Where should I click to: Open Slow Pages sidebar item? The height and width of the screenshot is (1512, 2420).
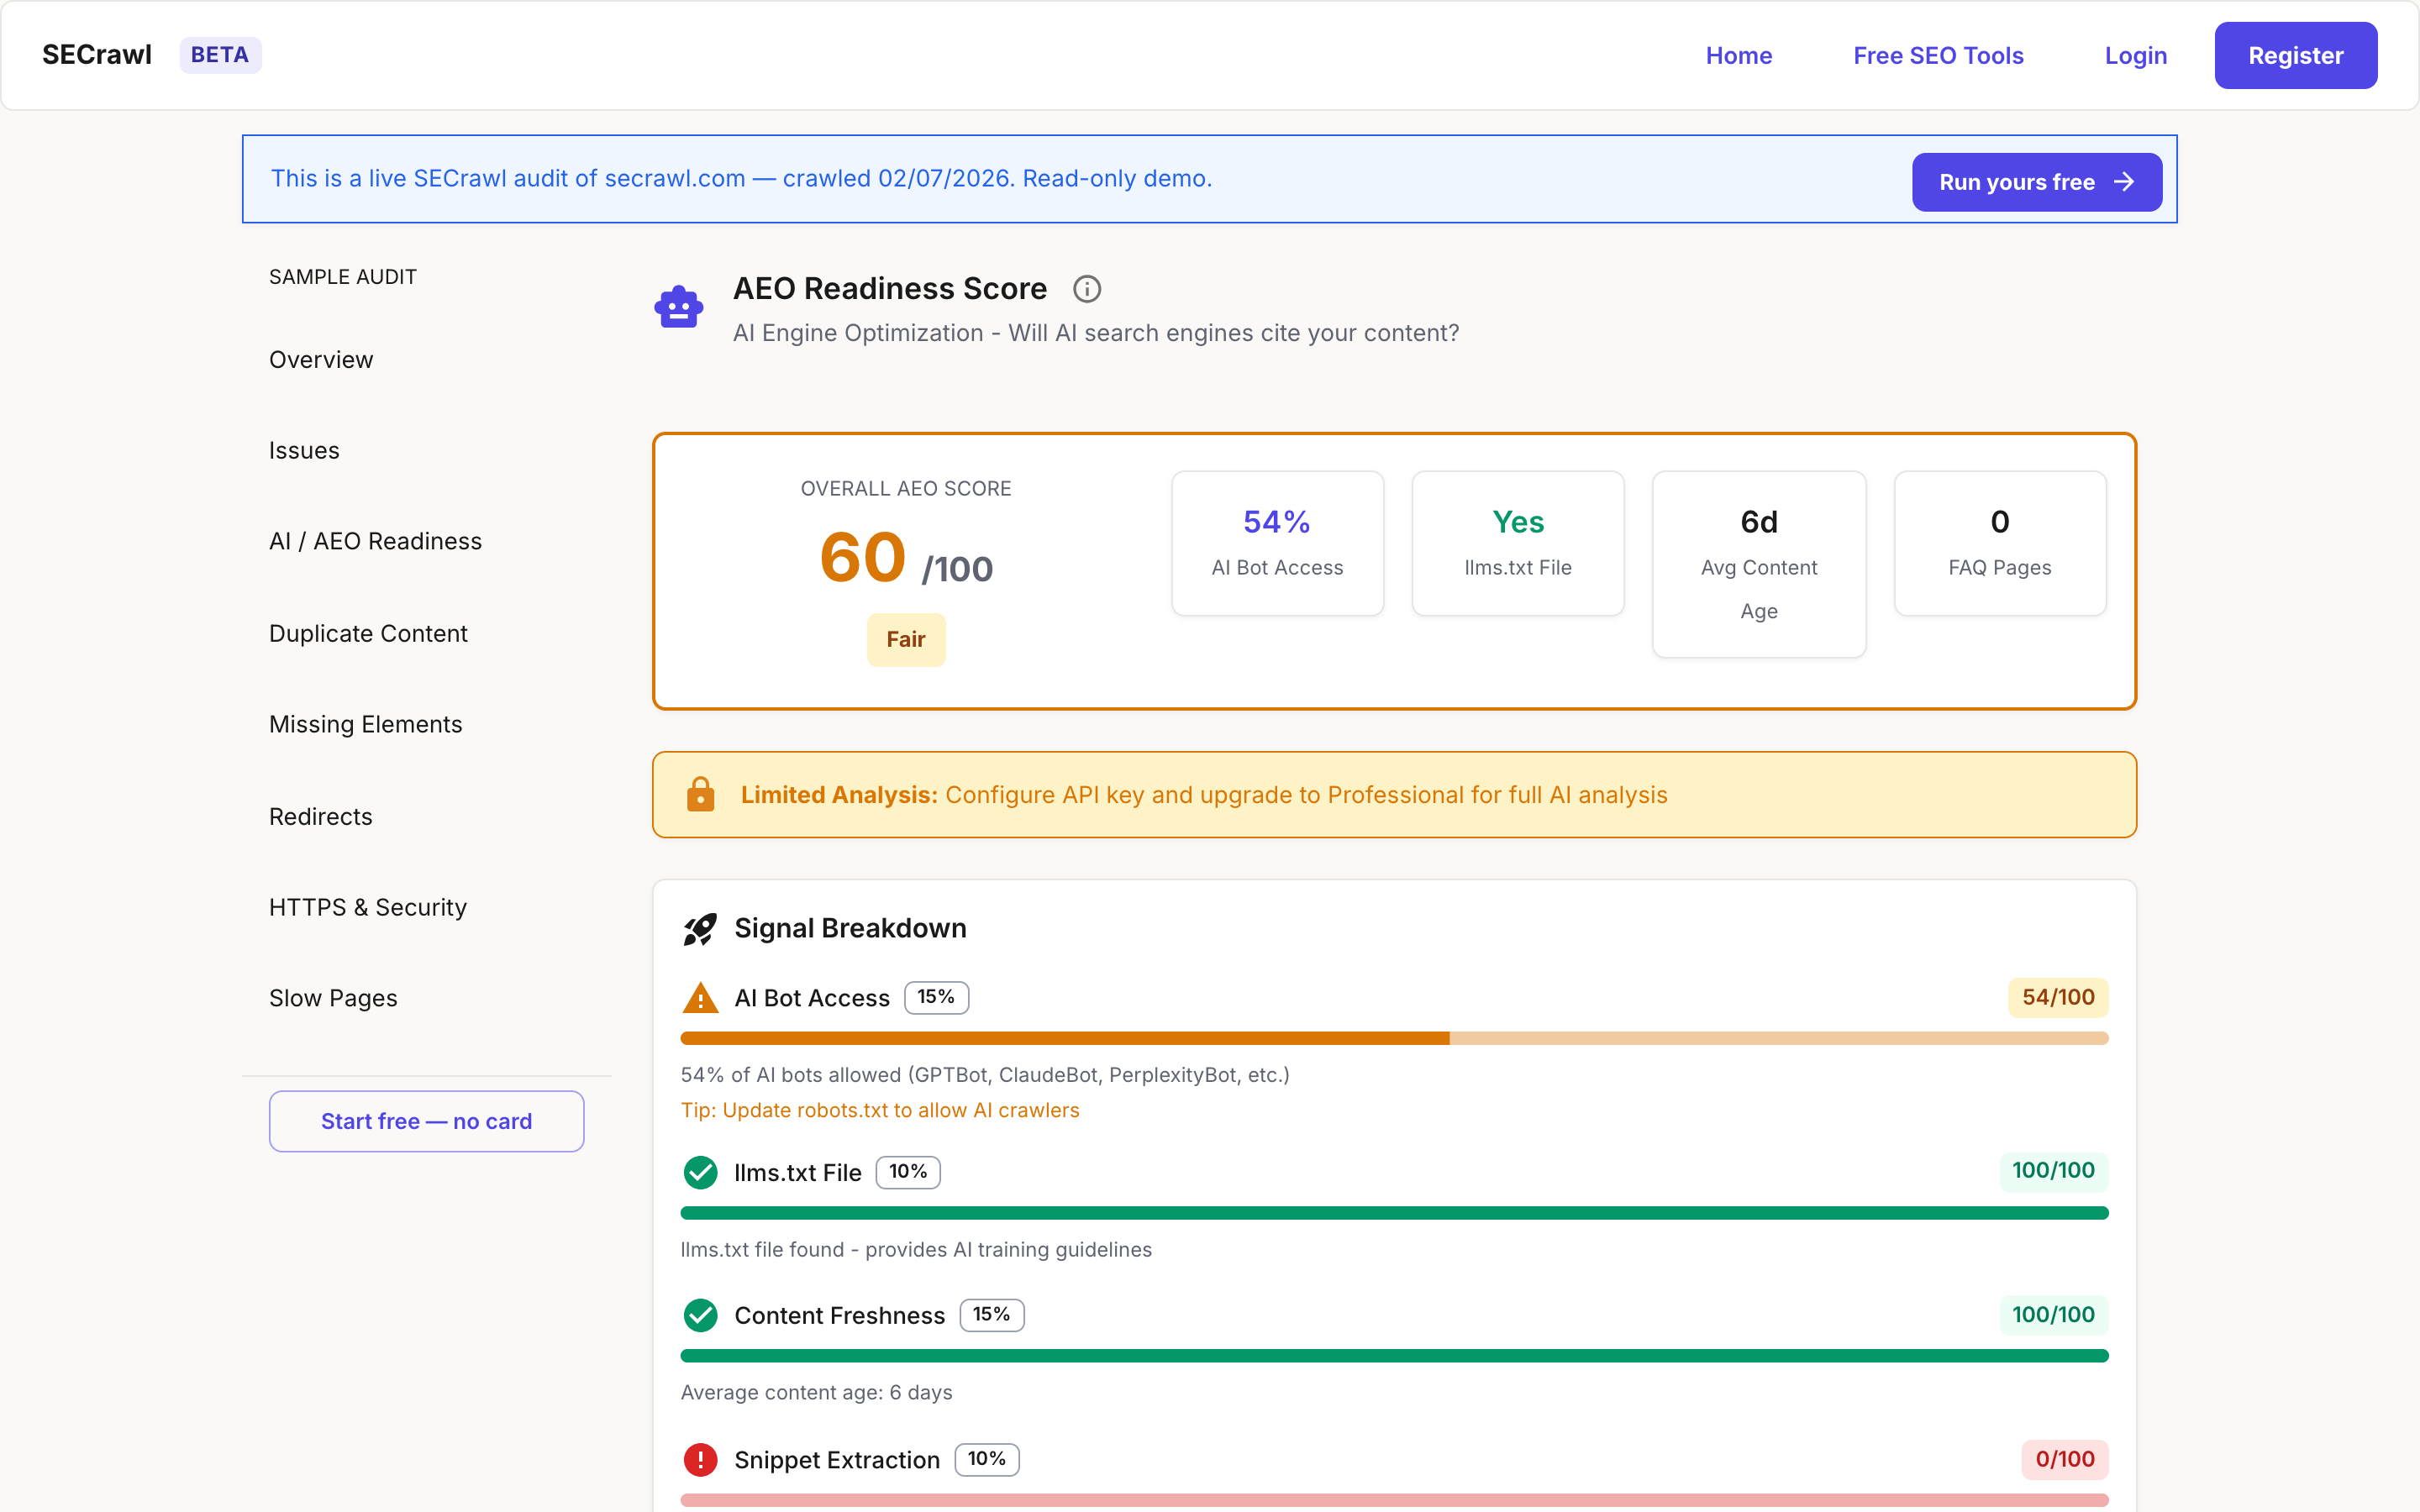333,998
